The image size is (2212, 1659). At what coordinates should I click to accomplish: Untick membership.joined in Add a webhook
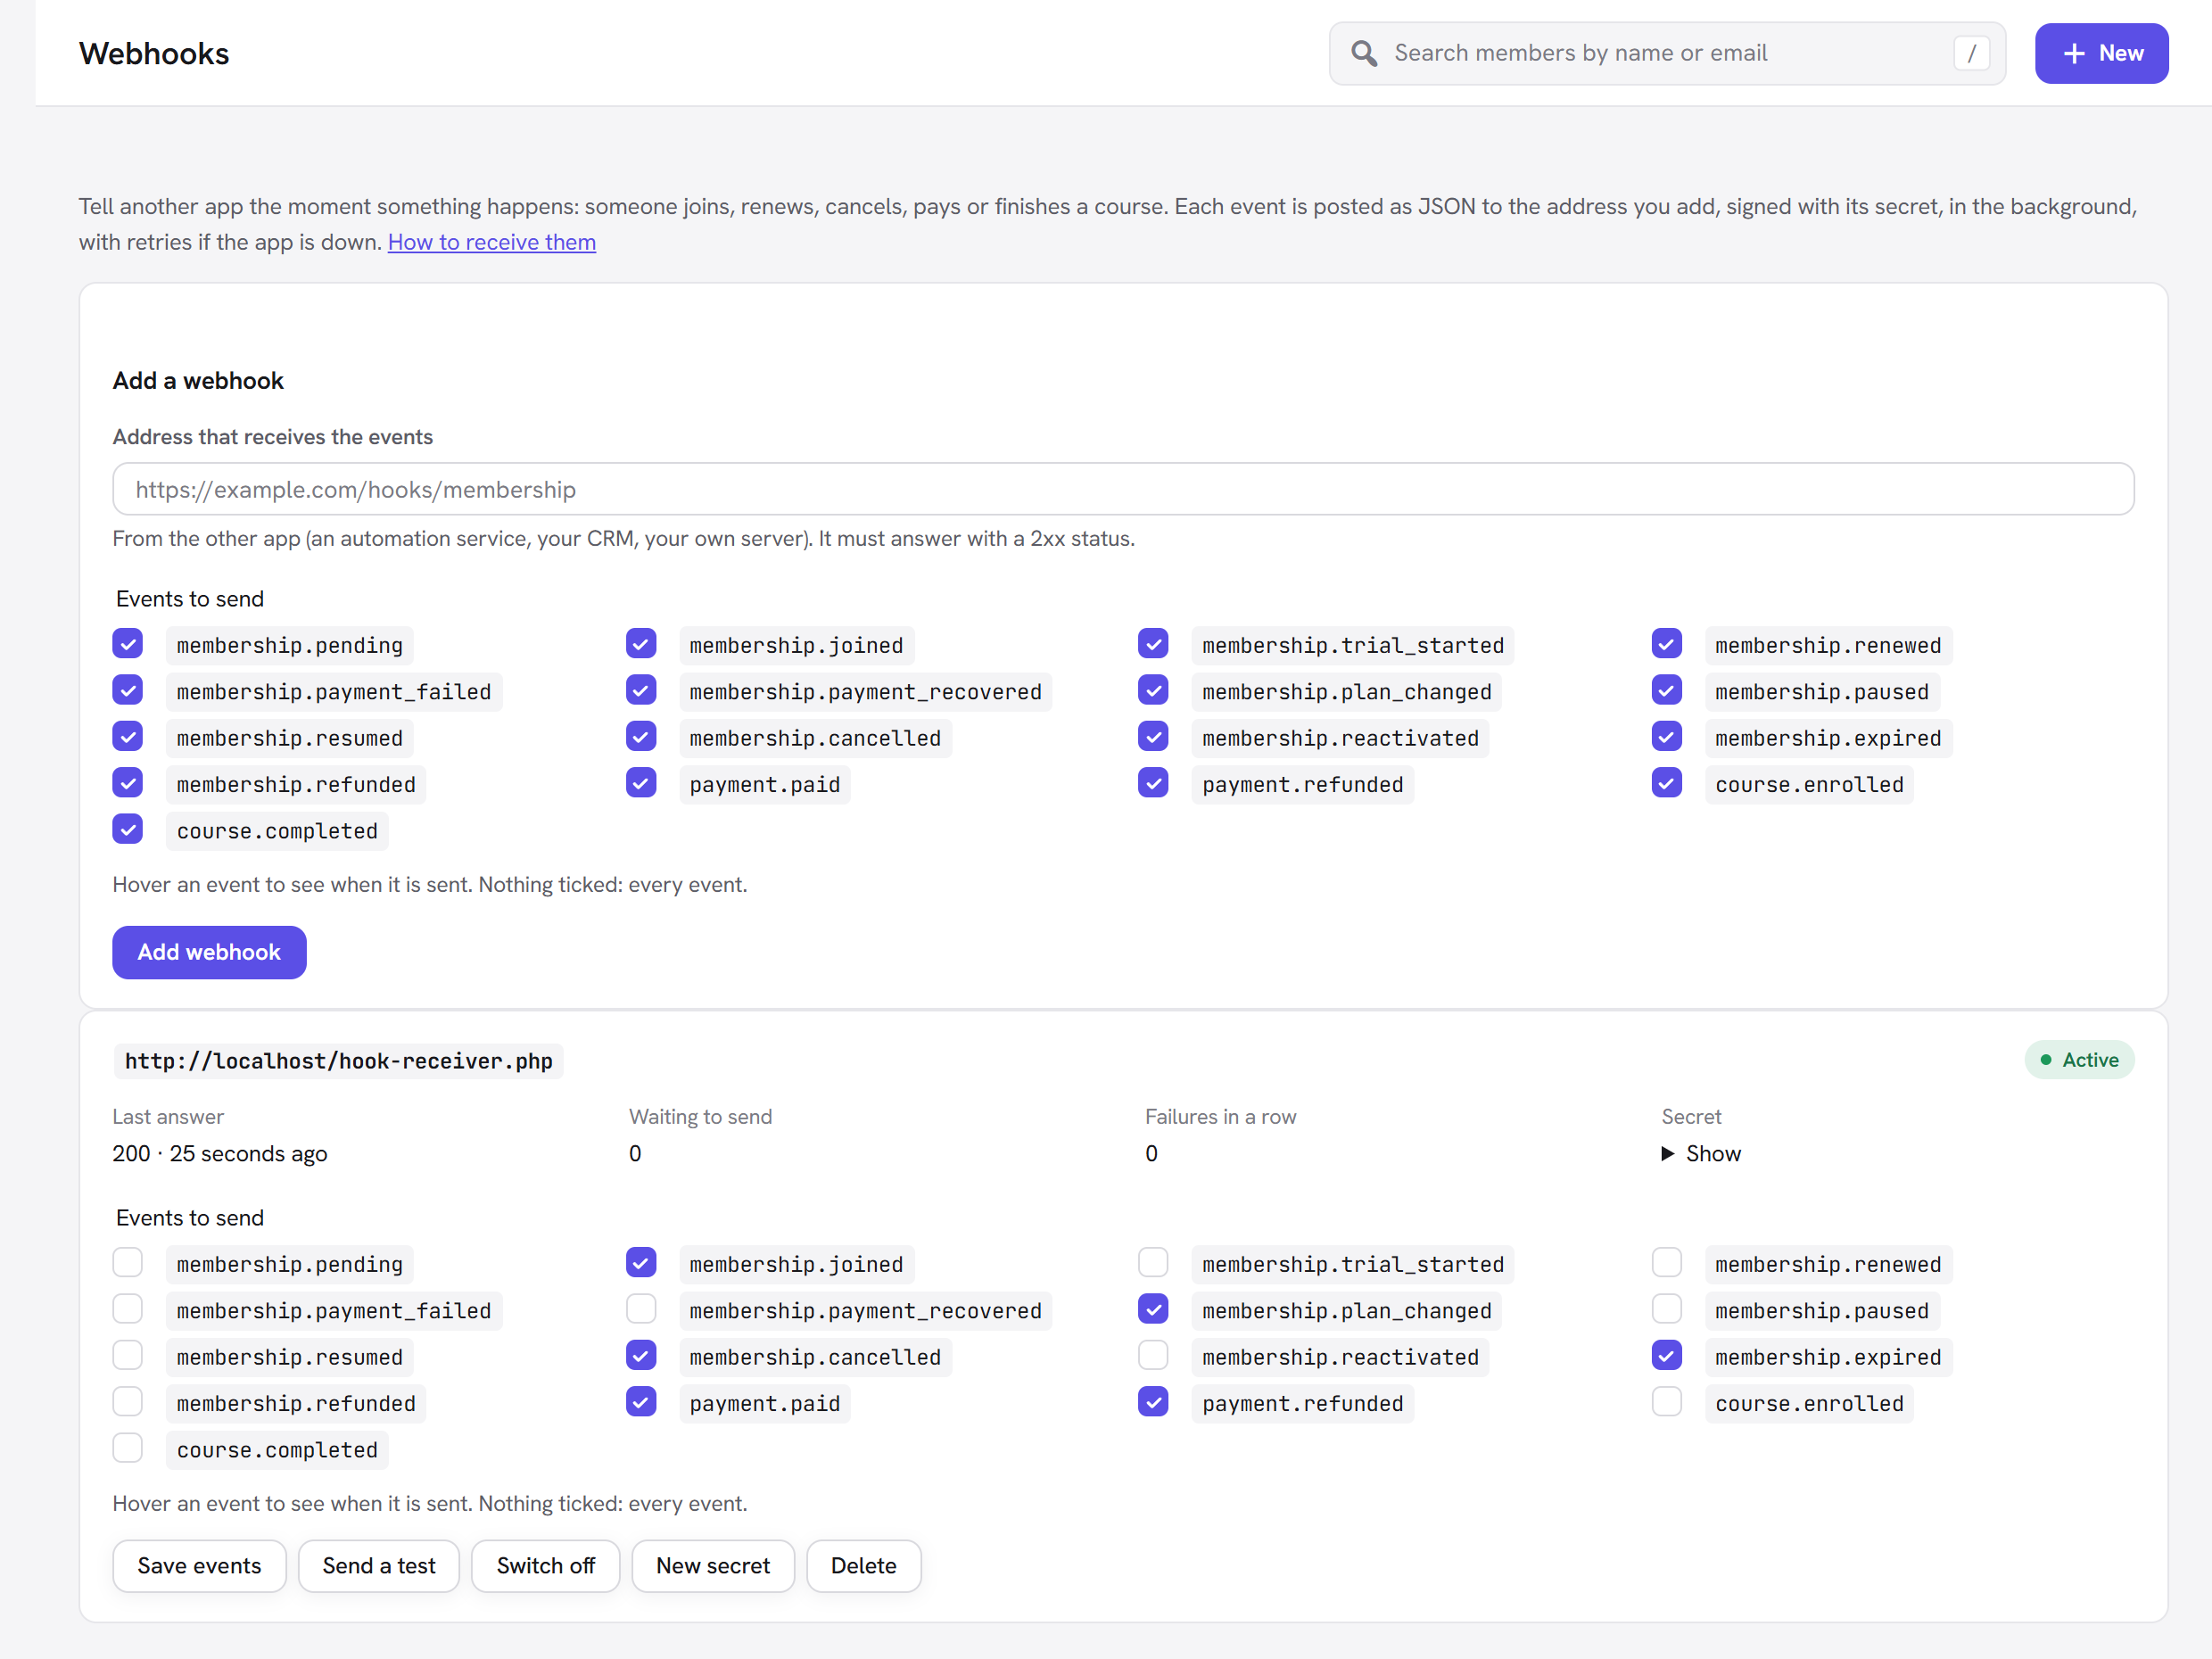[x=641, y=644]
